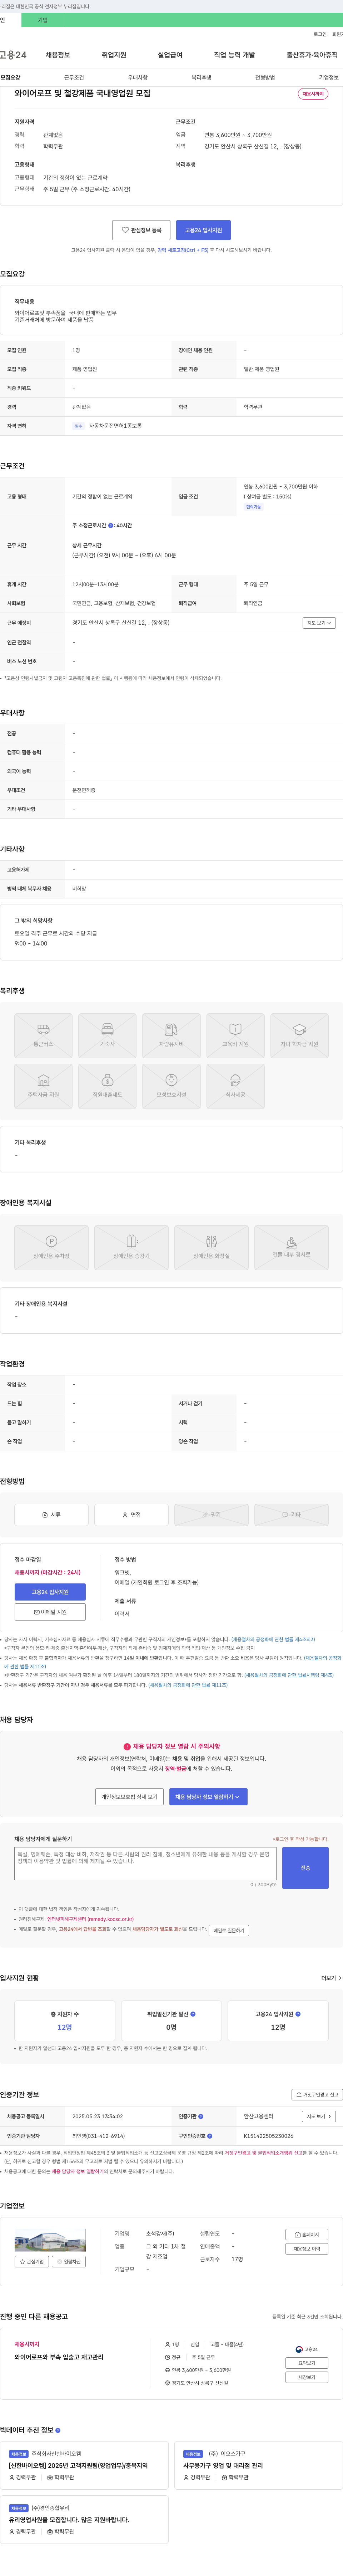Click the 채용정보 이력 button
Viewport: 343px width, 2576px height.
pos(307,2249)
